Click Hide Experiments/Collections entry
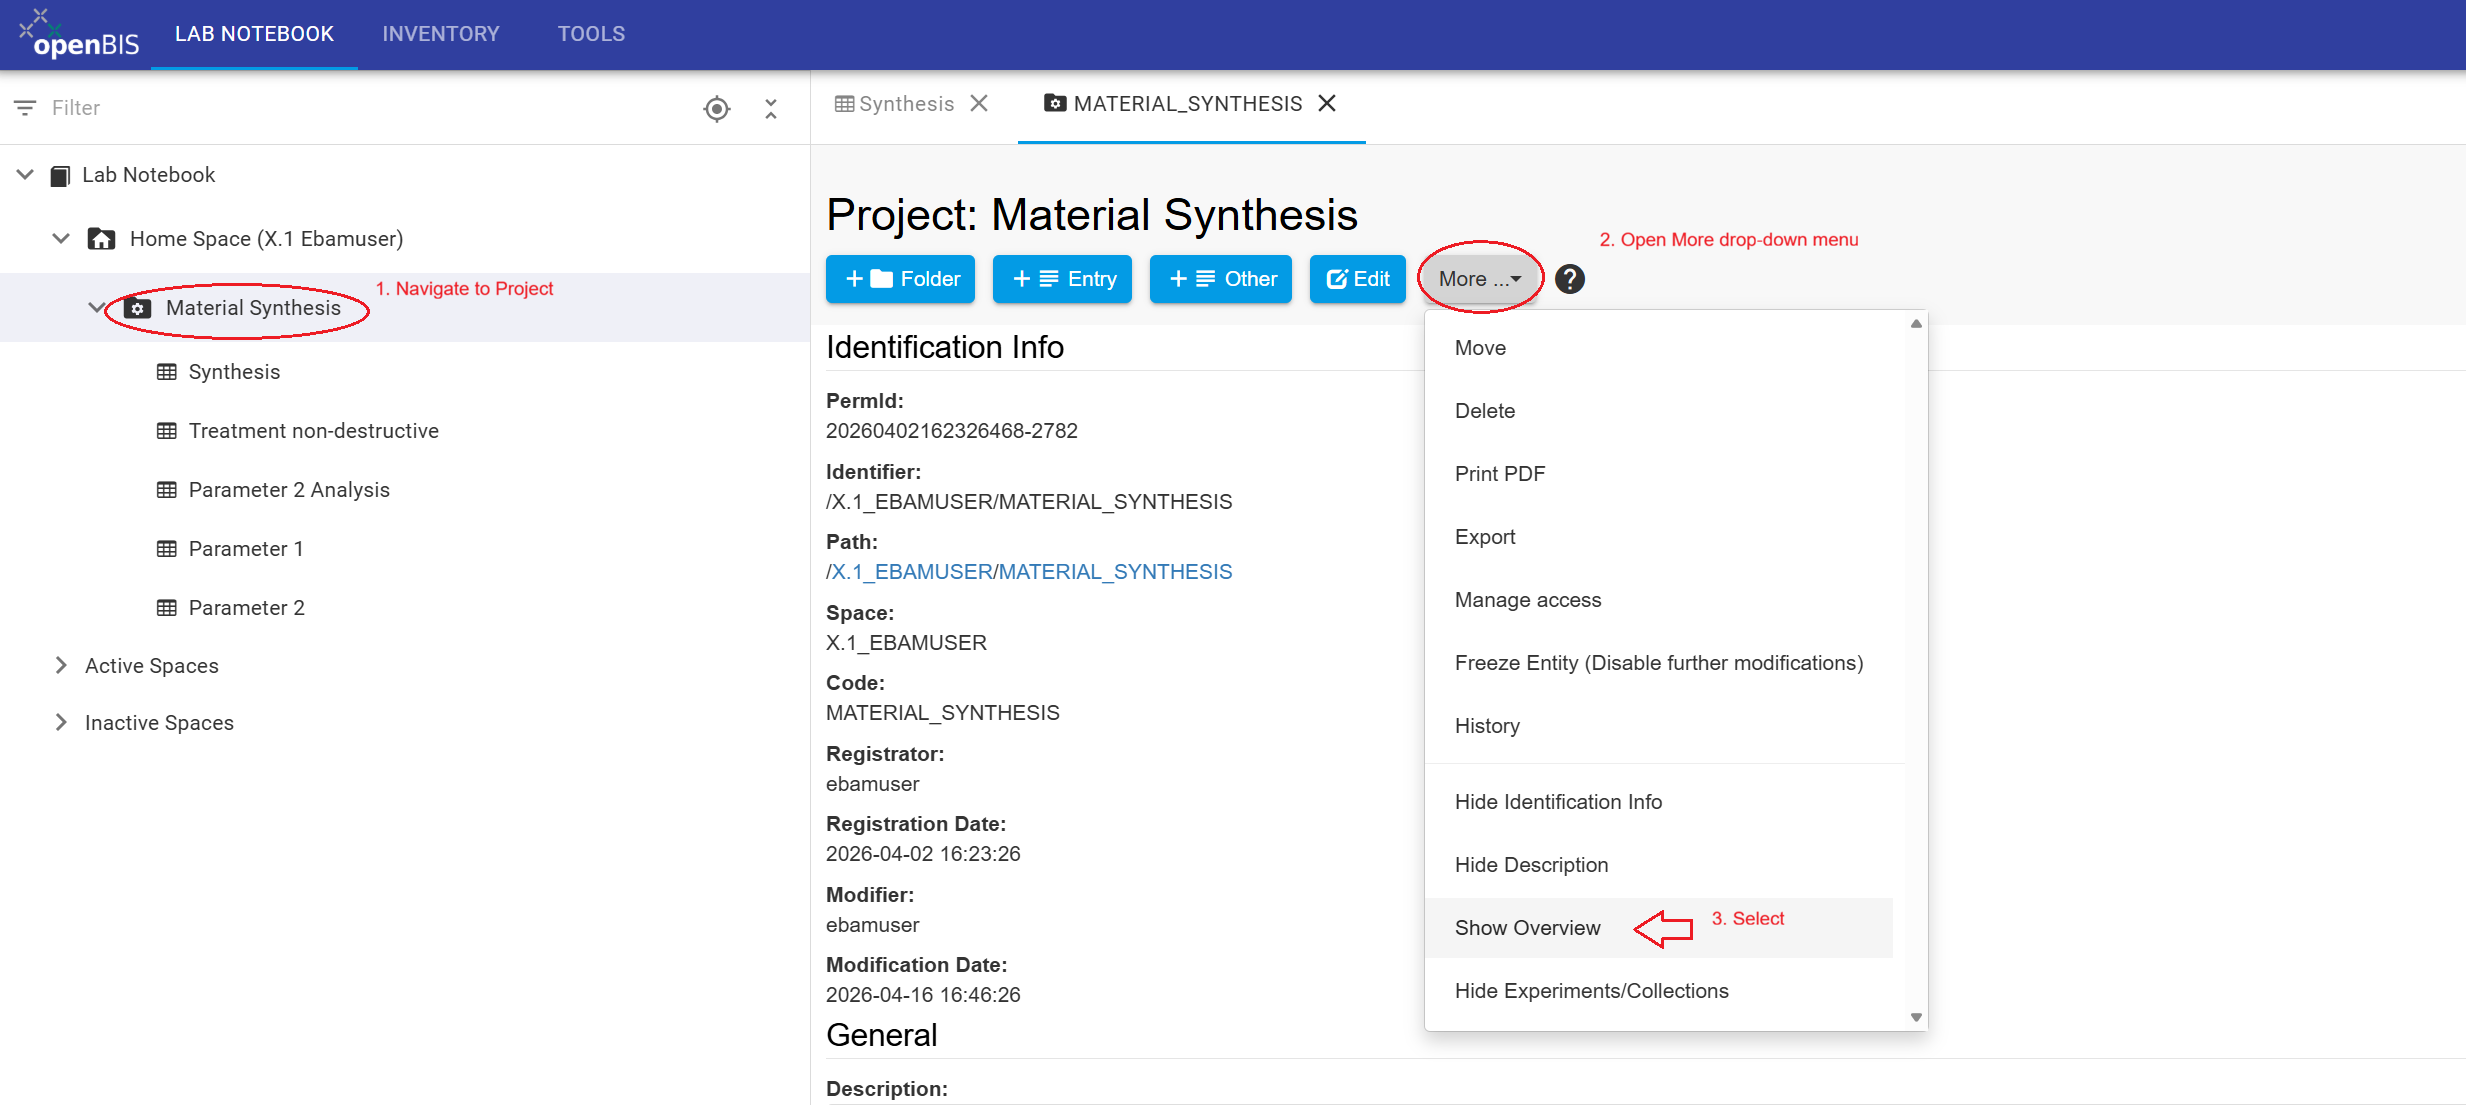Viewport: 2466px width, 1105px height. click(x=1591, y=991)
